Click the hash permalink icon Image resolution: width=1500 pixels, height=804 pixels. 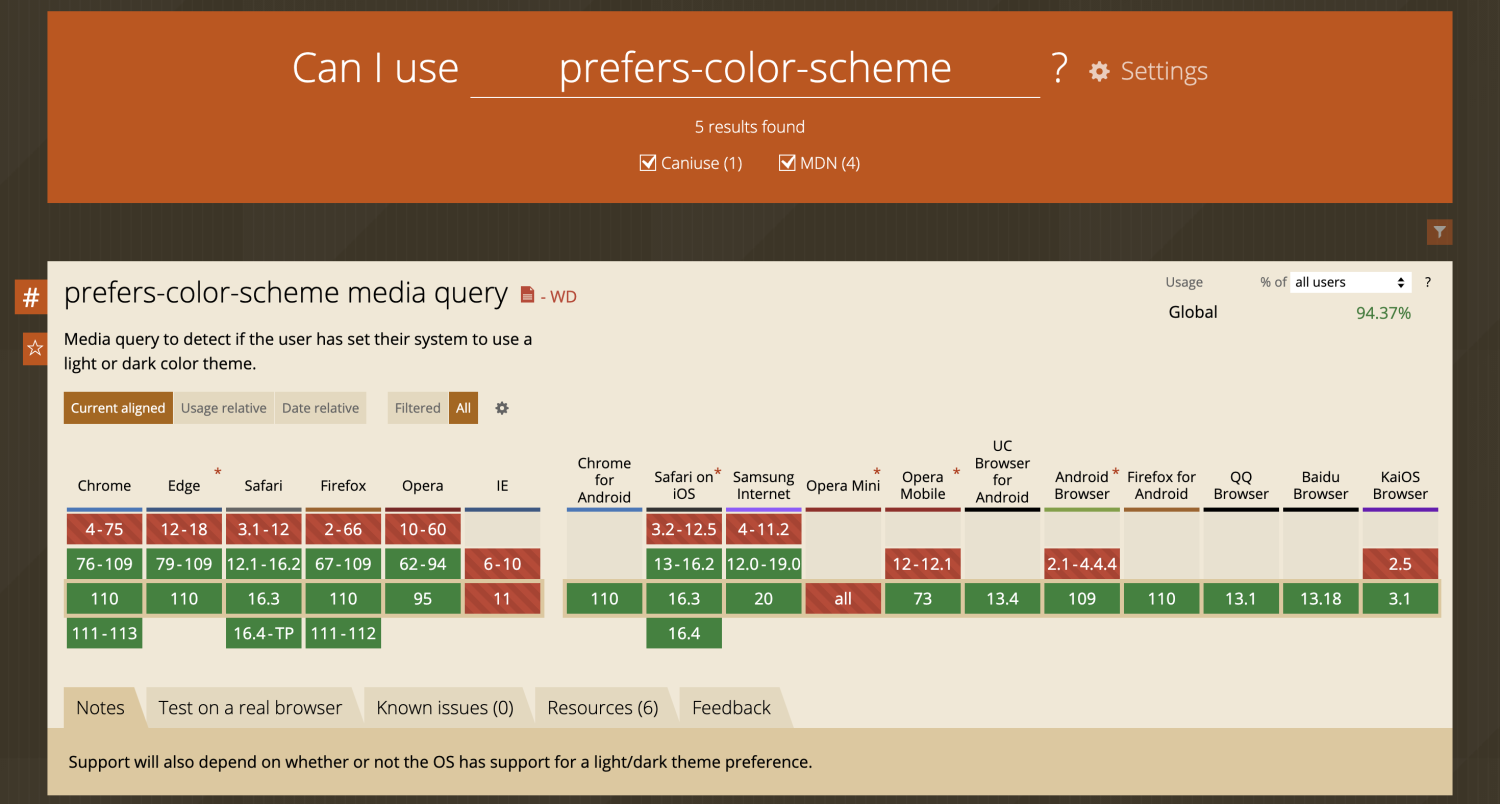[x=31, y=297]
